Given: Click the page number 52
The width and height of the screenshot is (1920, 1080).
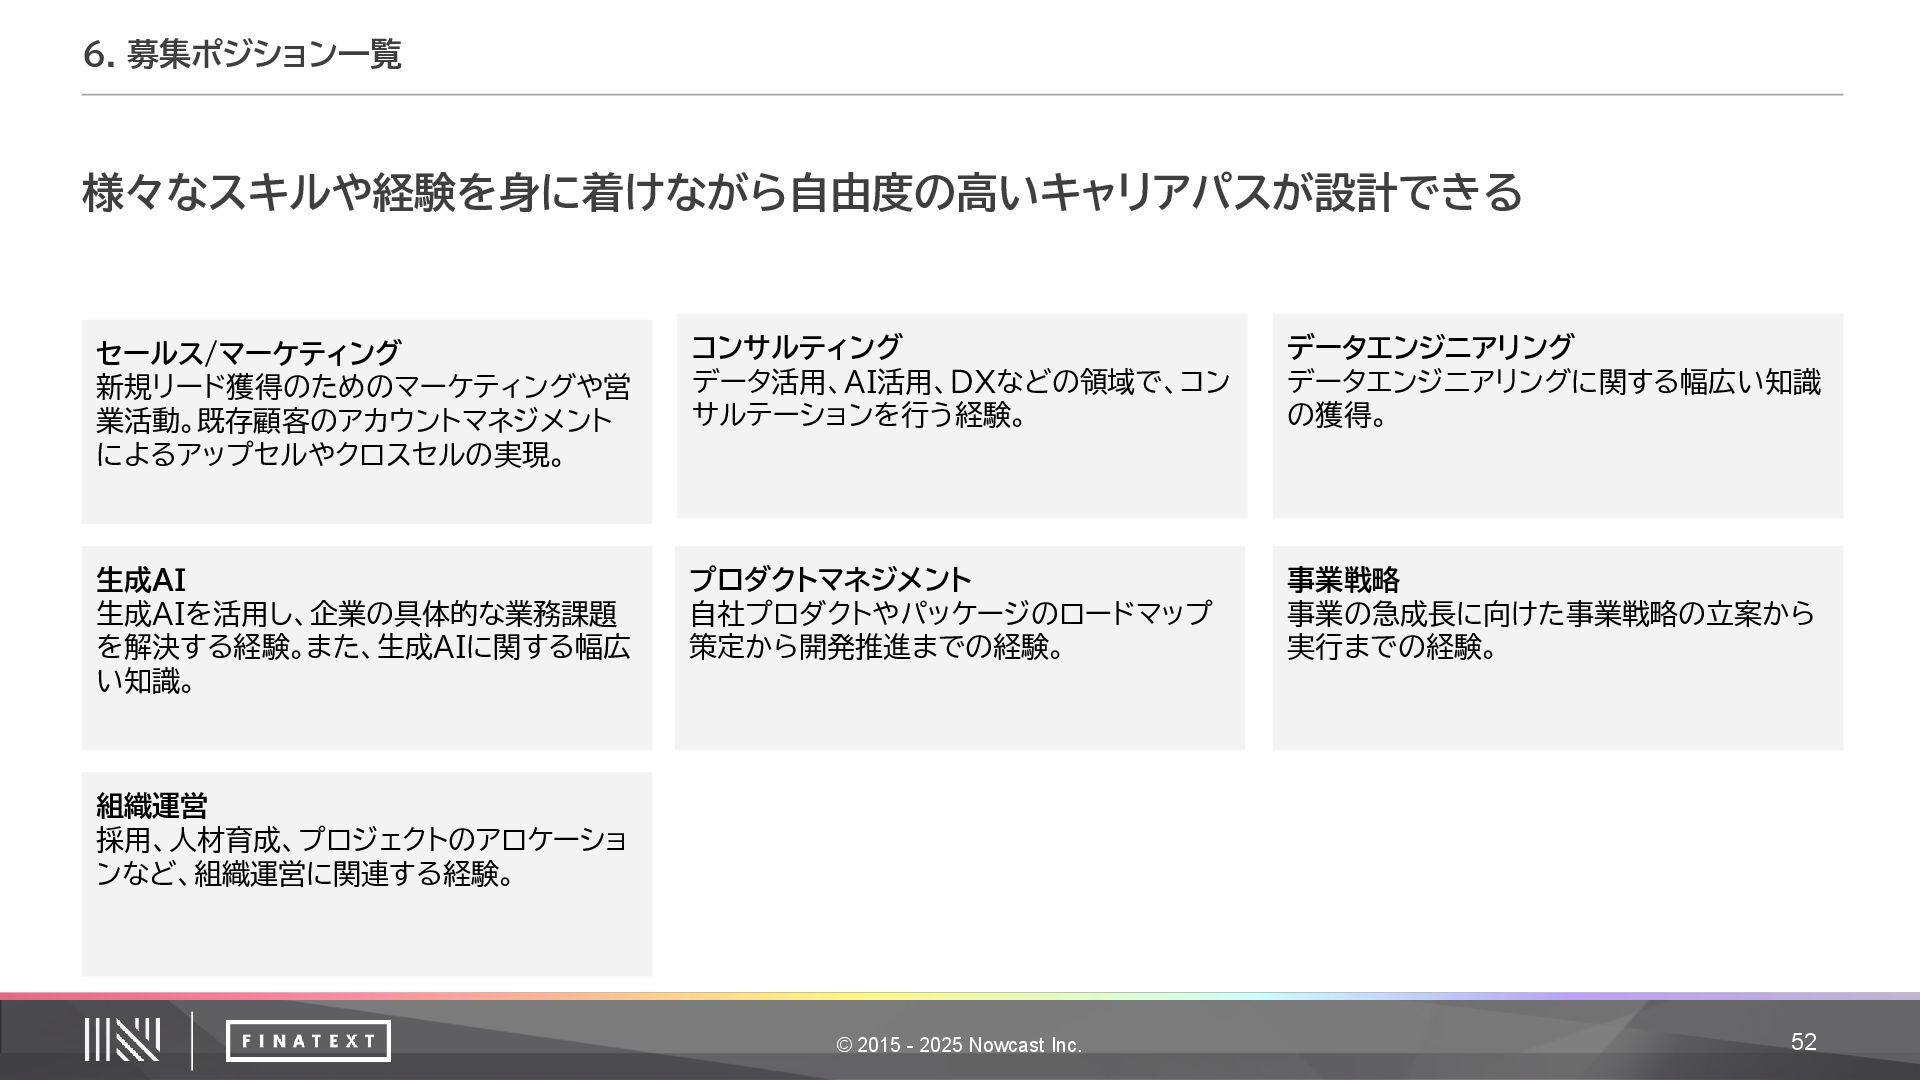Looking at the screenshot, I should [1803, 1042].
